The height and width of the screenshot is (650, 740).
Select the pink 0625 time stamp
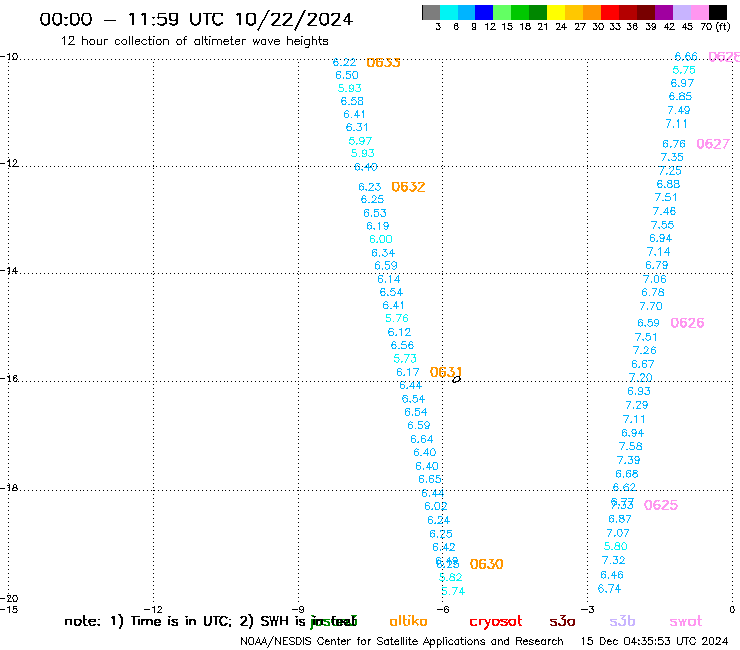pos(661,505)
